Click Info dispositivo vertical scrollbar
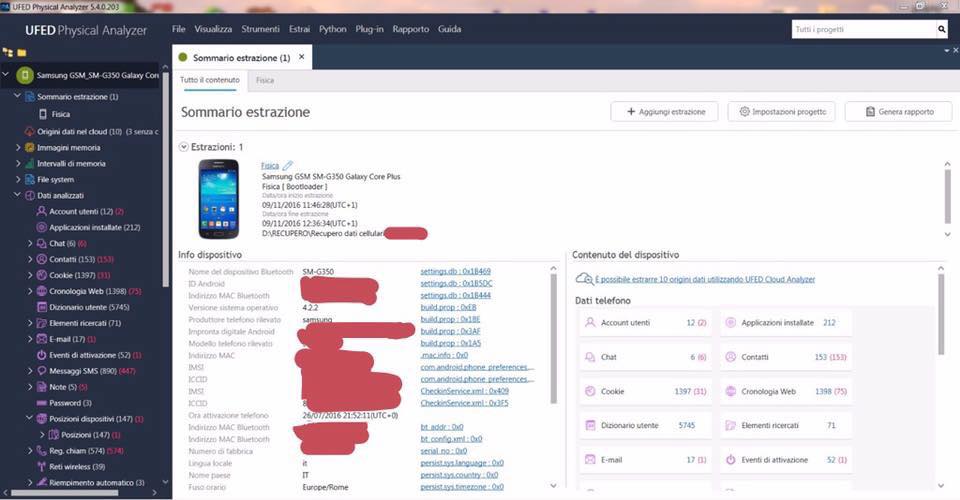 click(553, 339)
